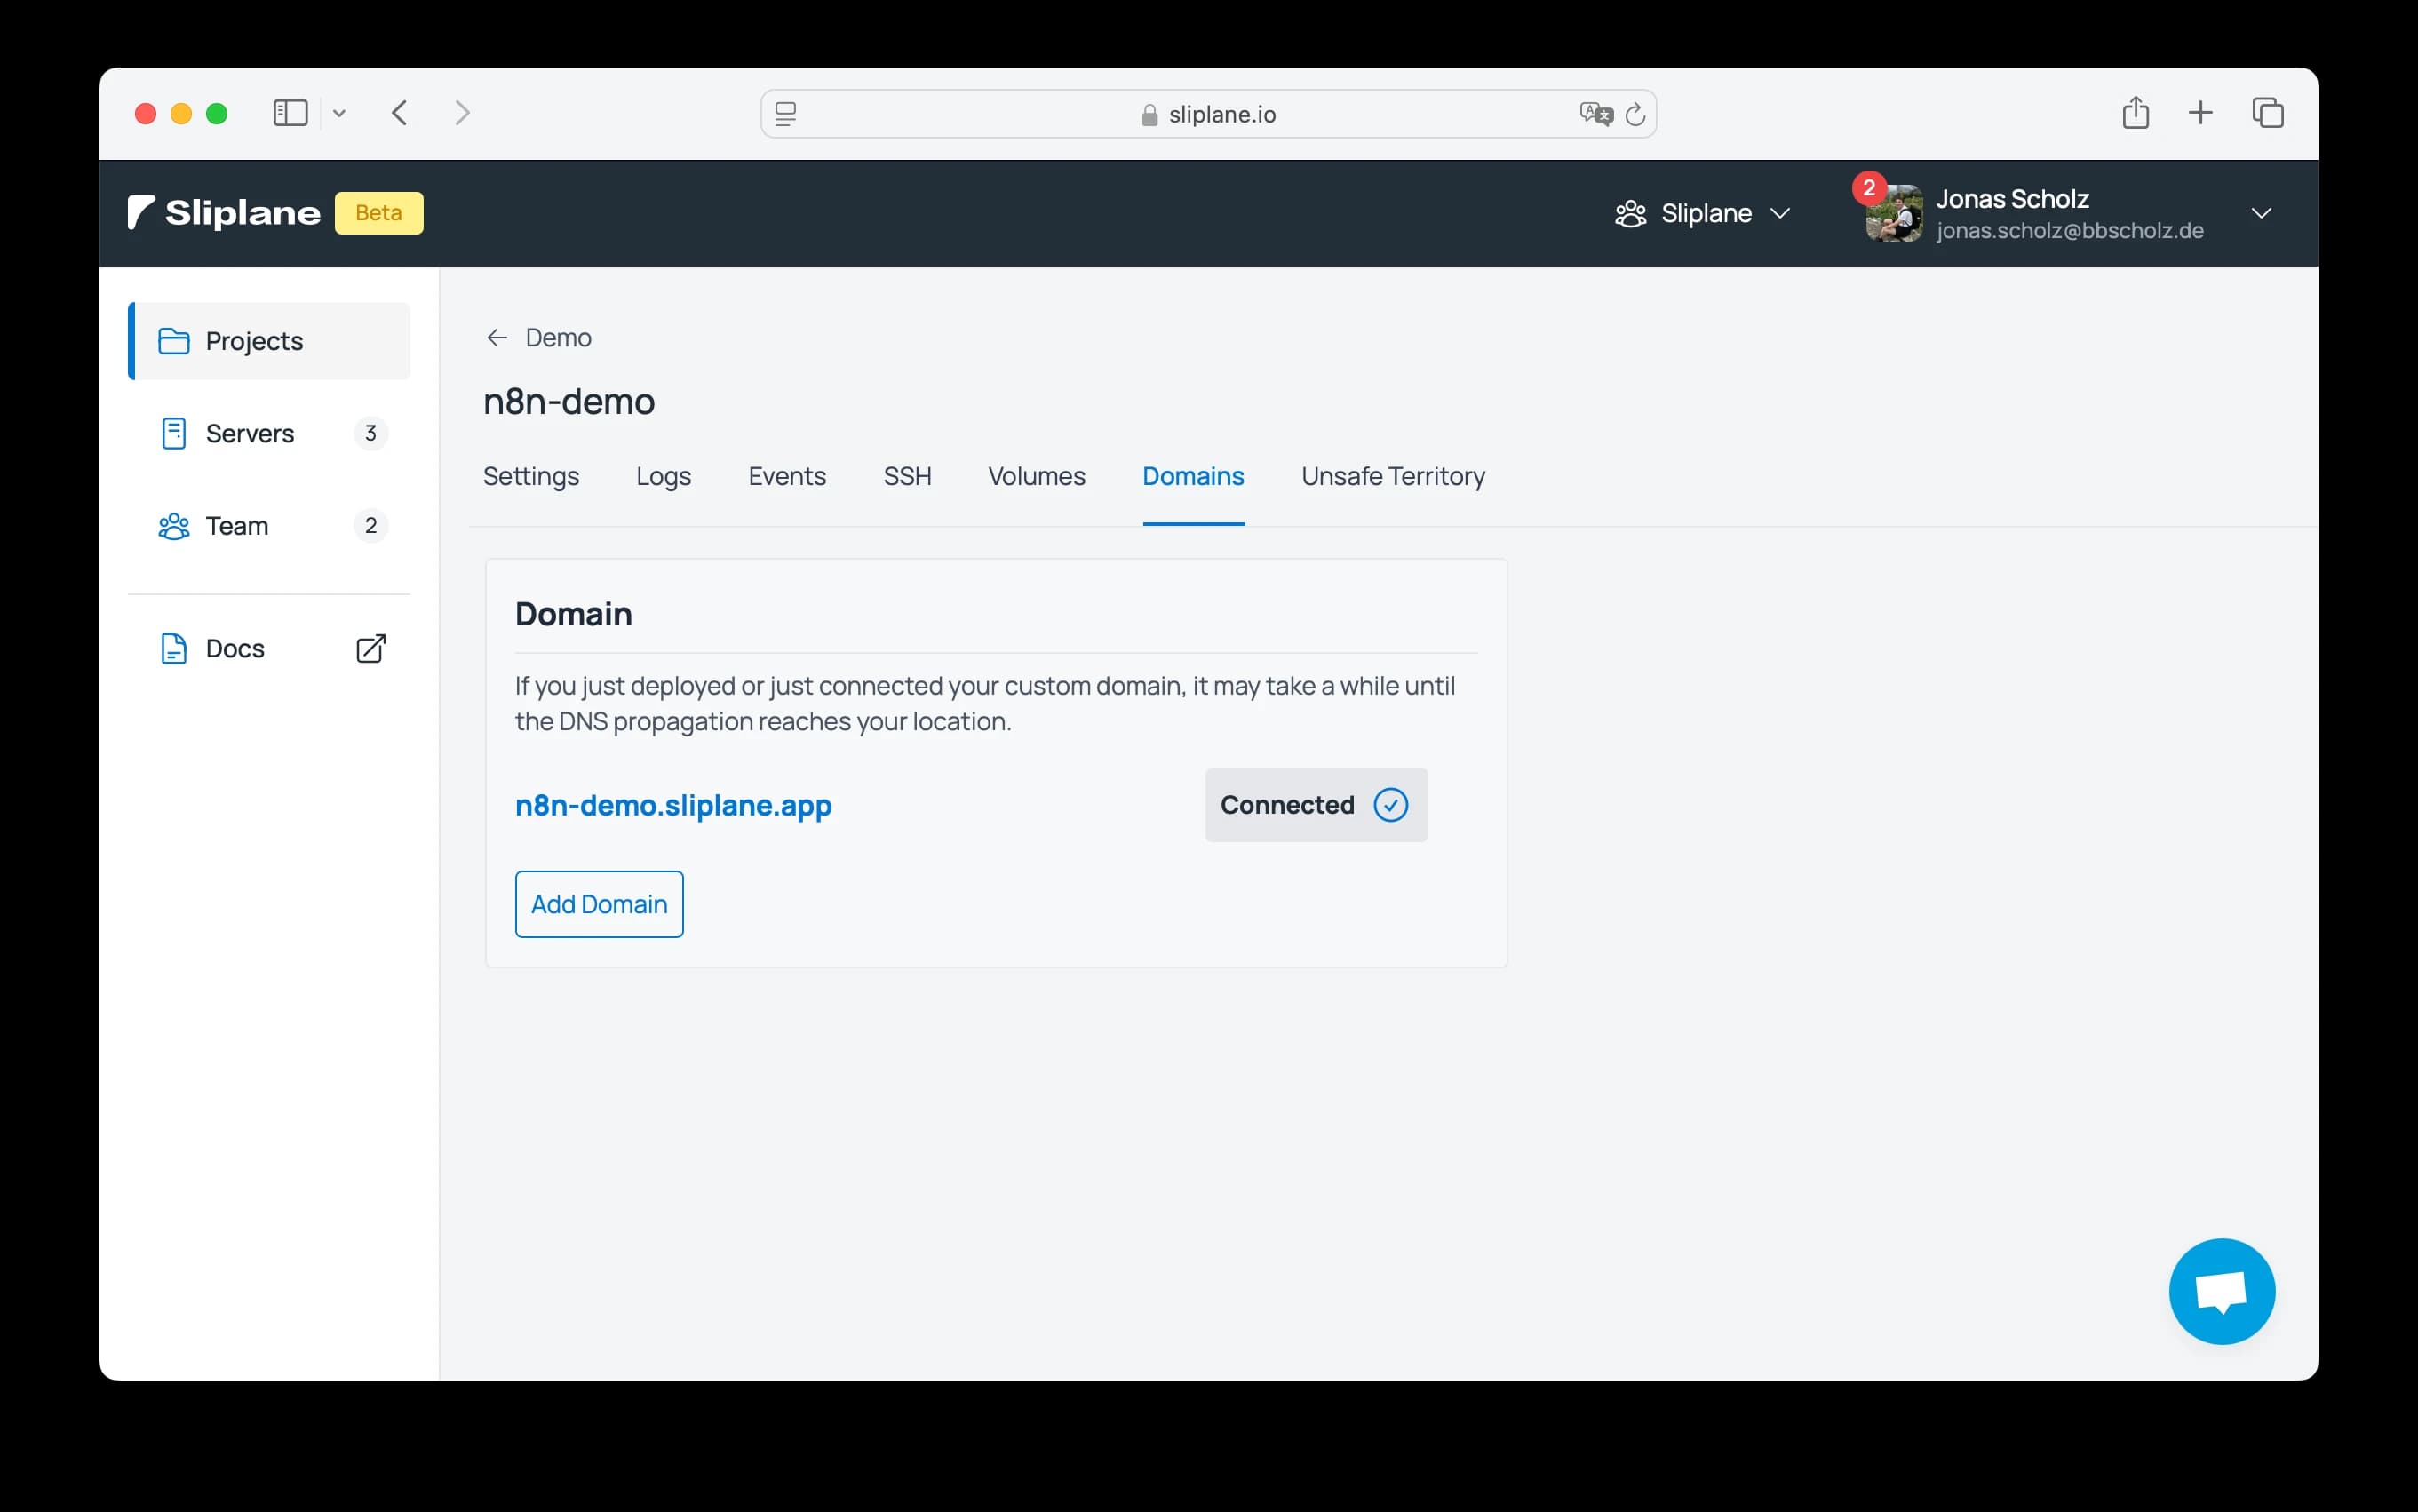Click Safari's forward arrow
Viewport: 2418px width, 1512px height.
point(461,113)
